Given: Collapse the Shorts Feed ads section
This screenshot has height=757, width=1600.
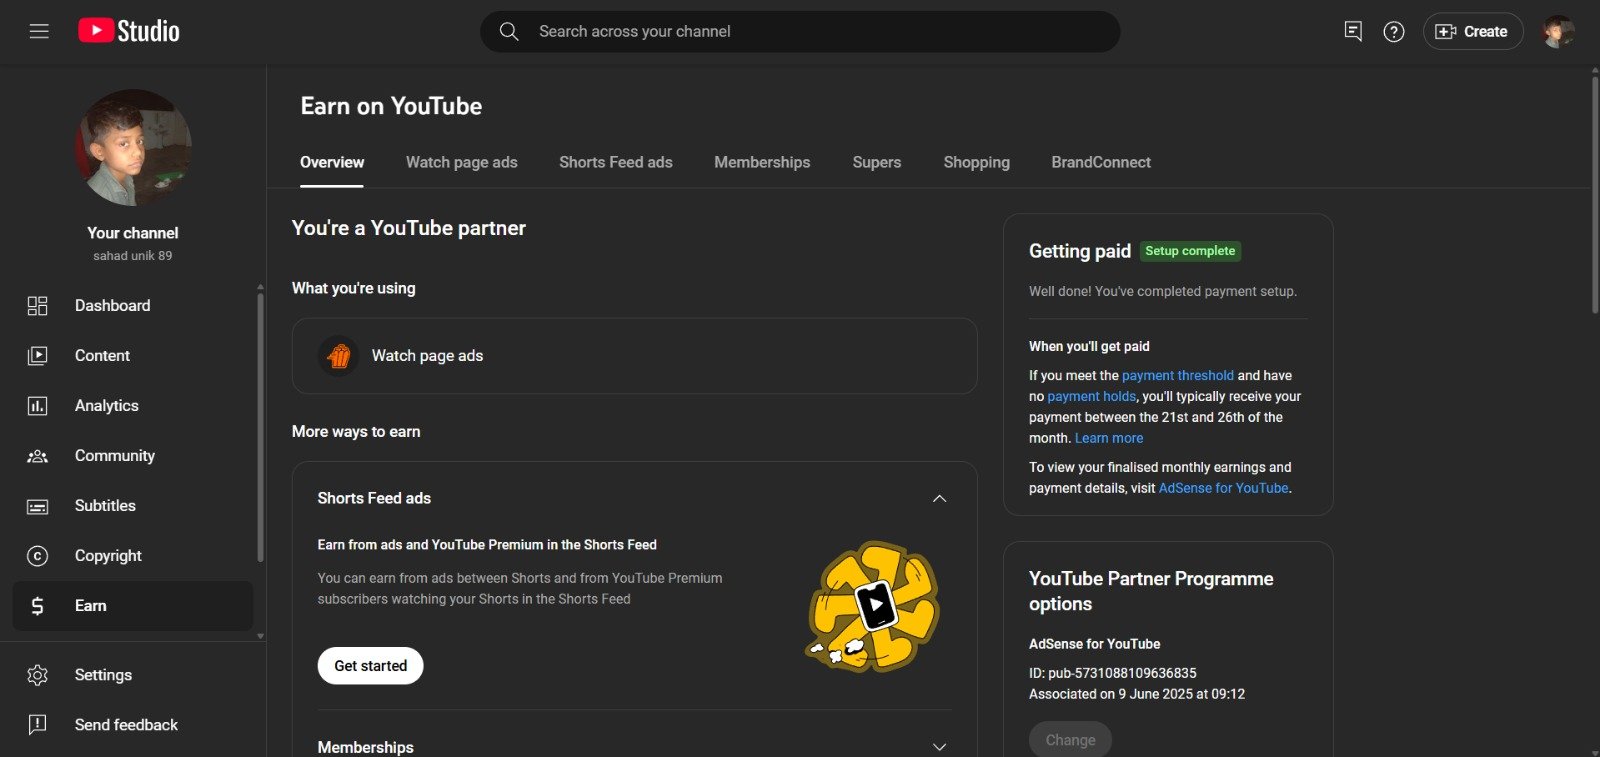Looking at the screenshot, I should (939, 498).
